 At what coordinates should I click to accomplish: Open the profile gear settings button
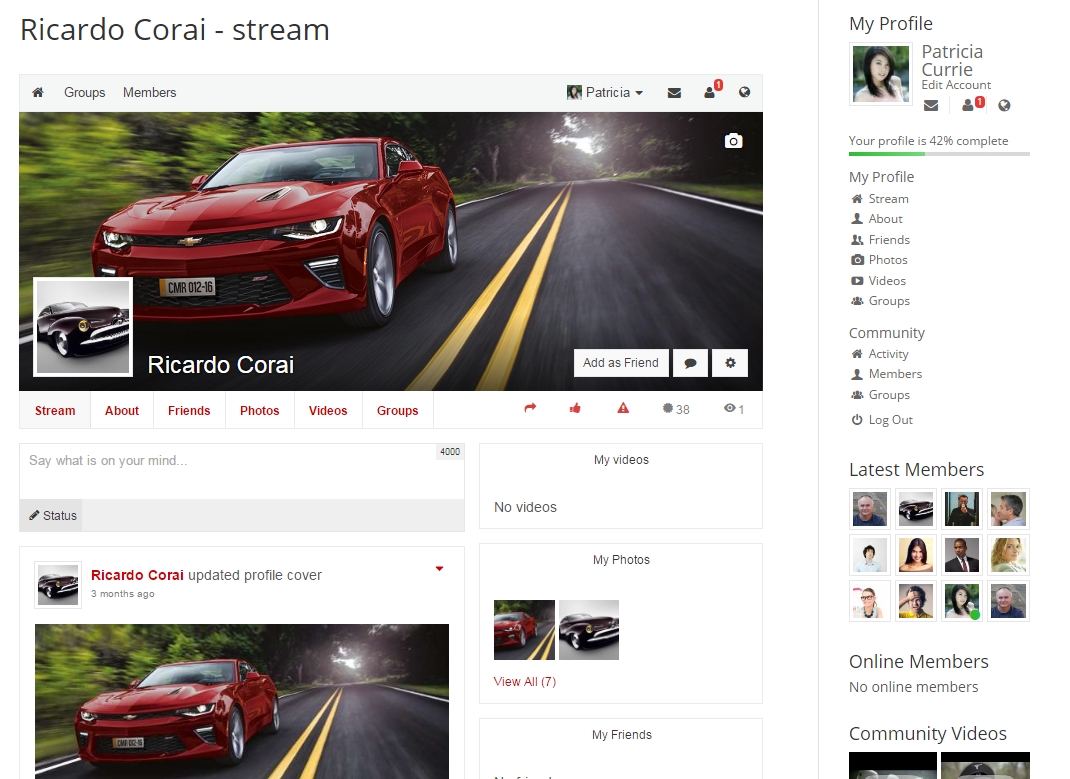click(x=730, y=363)
